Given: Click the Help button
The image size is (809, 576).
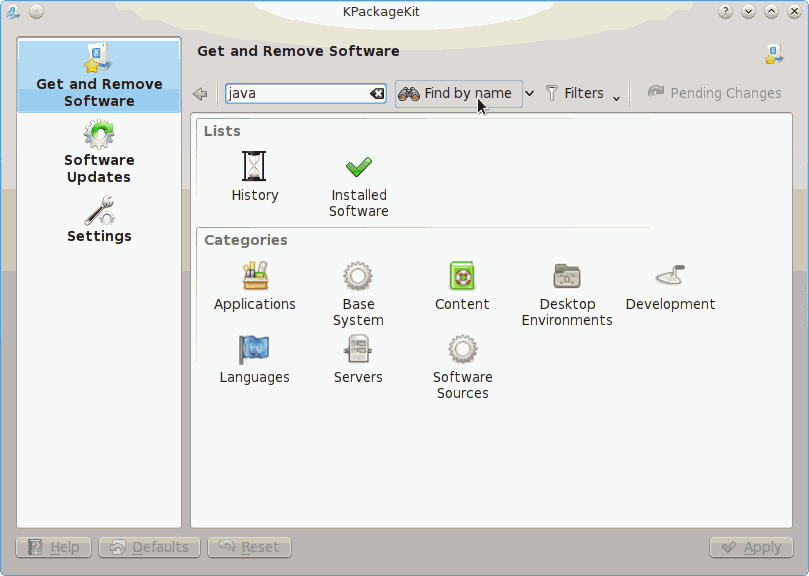Looking at the screenshot, I should (54, 547).
